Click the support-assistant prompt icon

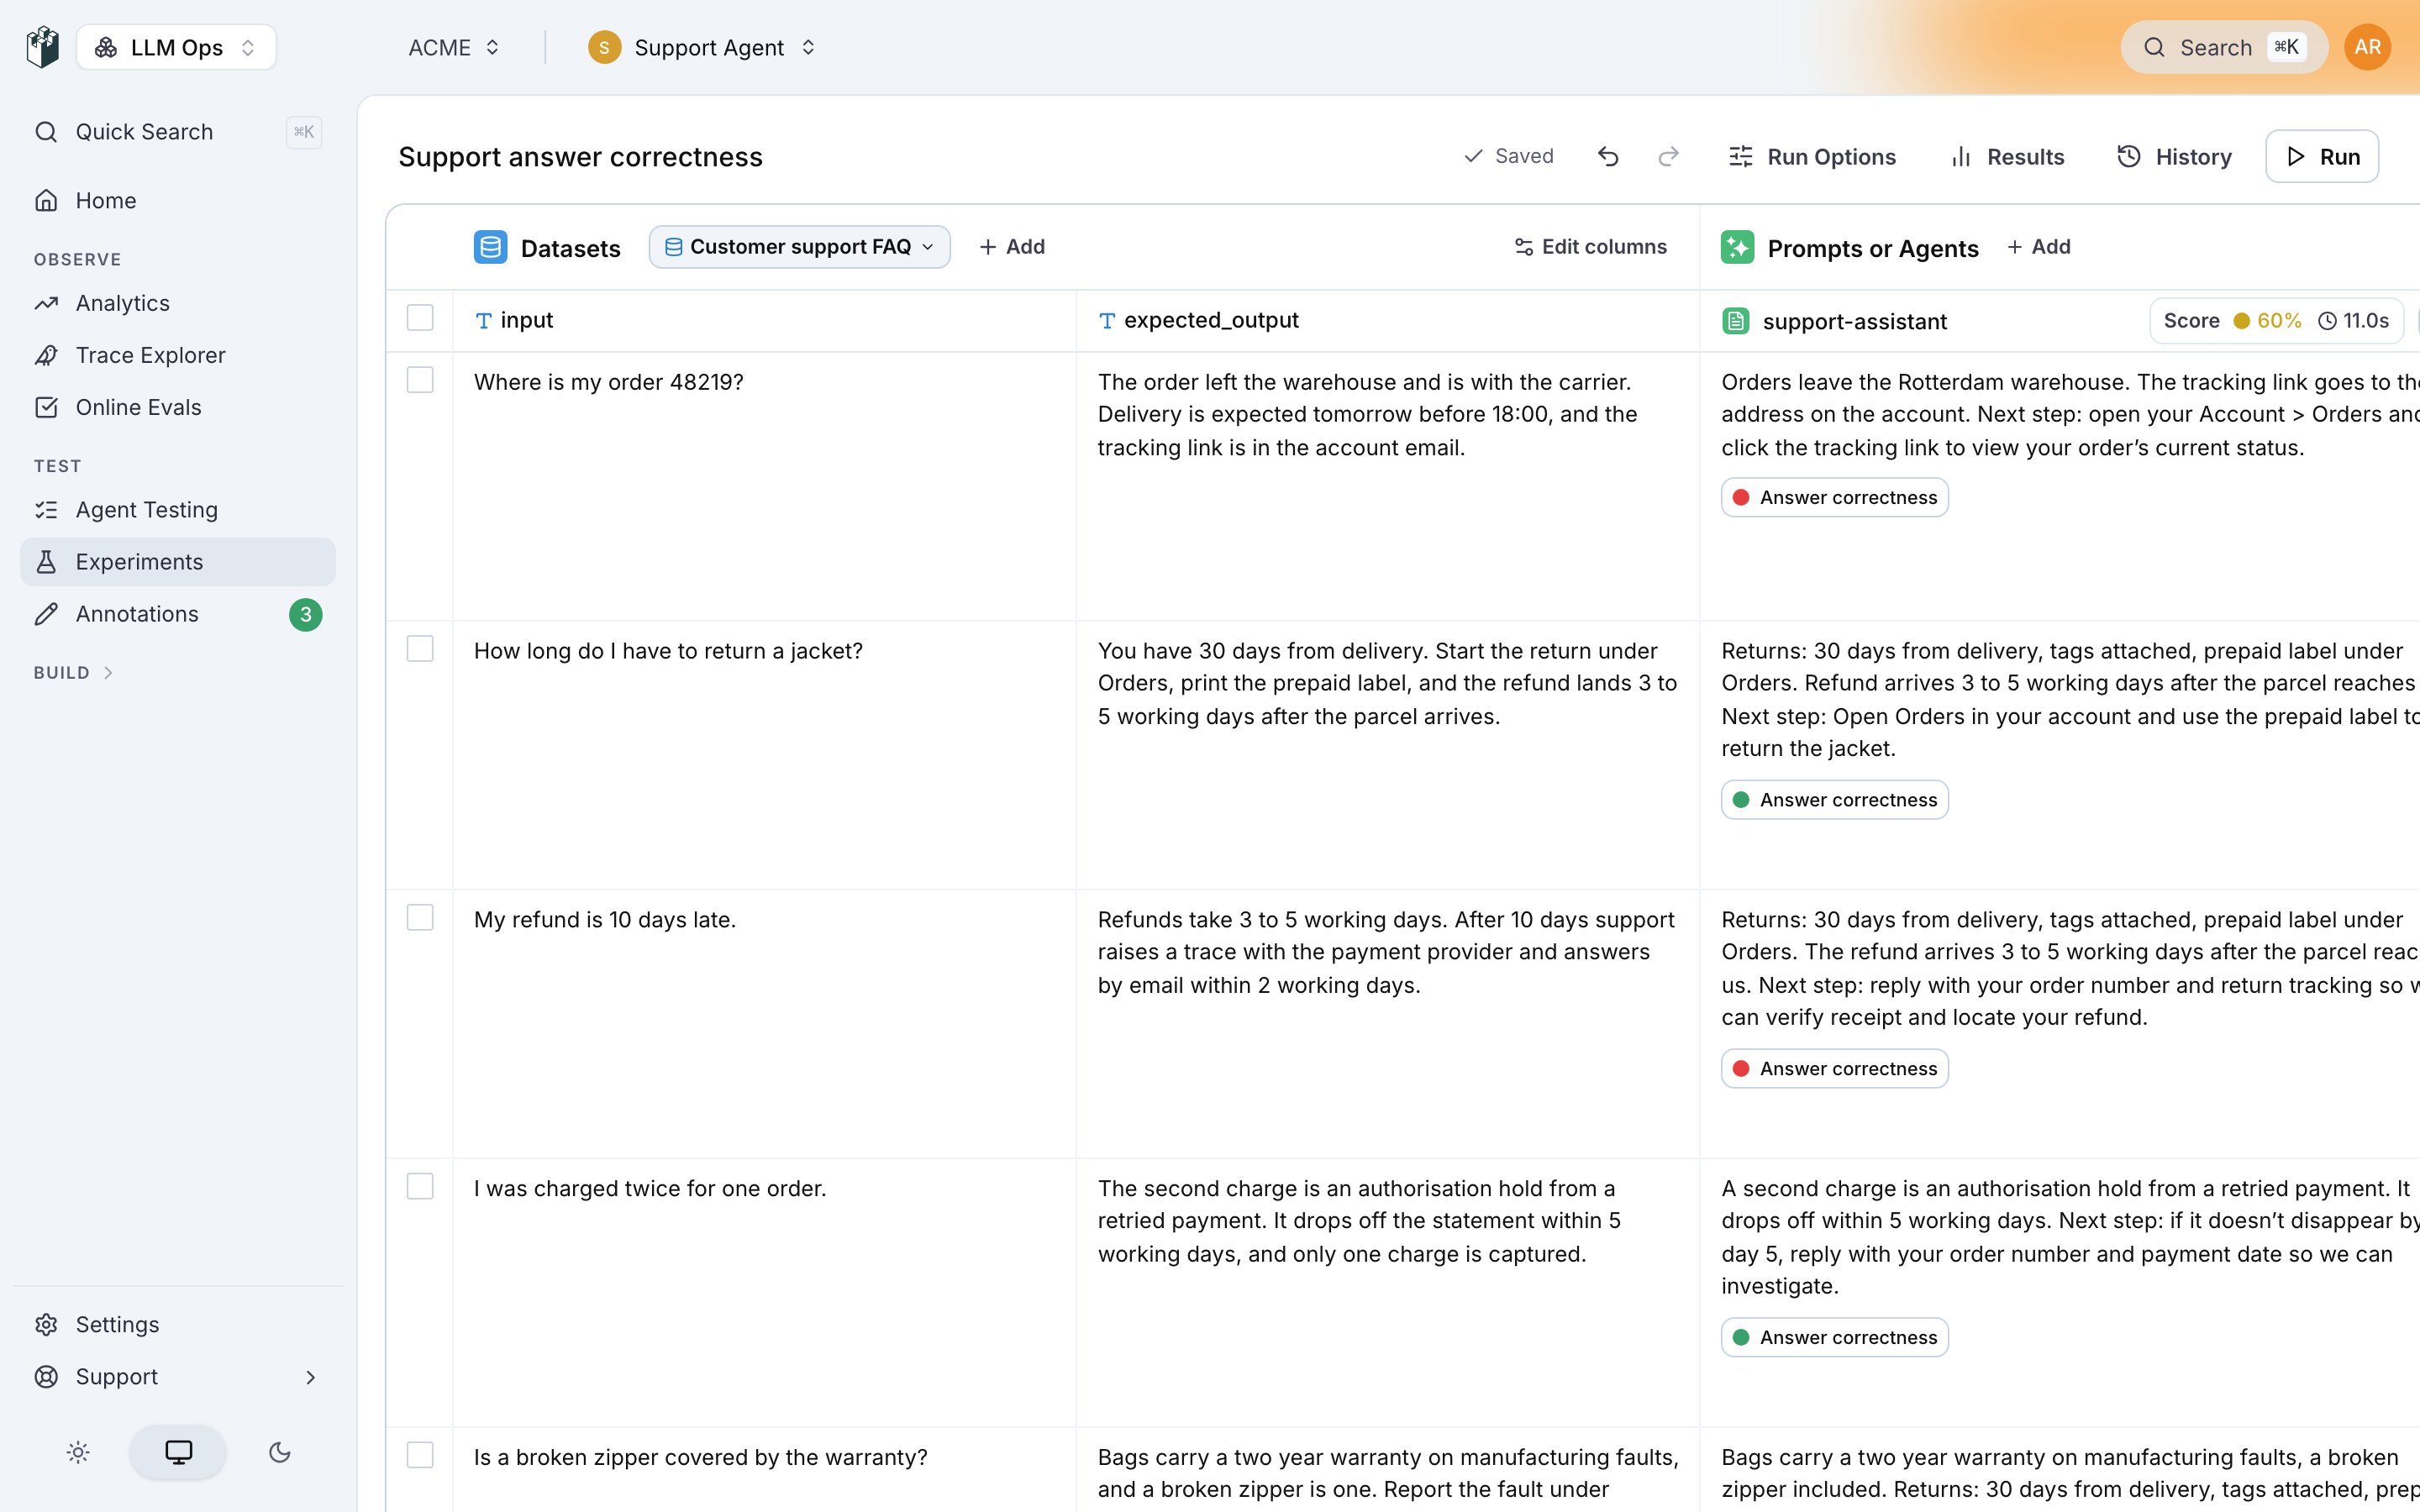click(x=1736, y=321)
